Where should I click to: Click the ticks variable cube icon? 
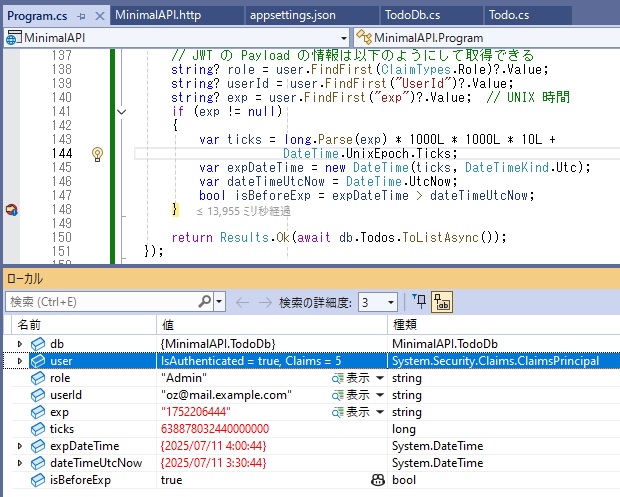coord(38,429)
